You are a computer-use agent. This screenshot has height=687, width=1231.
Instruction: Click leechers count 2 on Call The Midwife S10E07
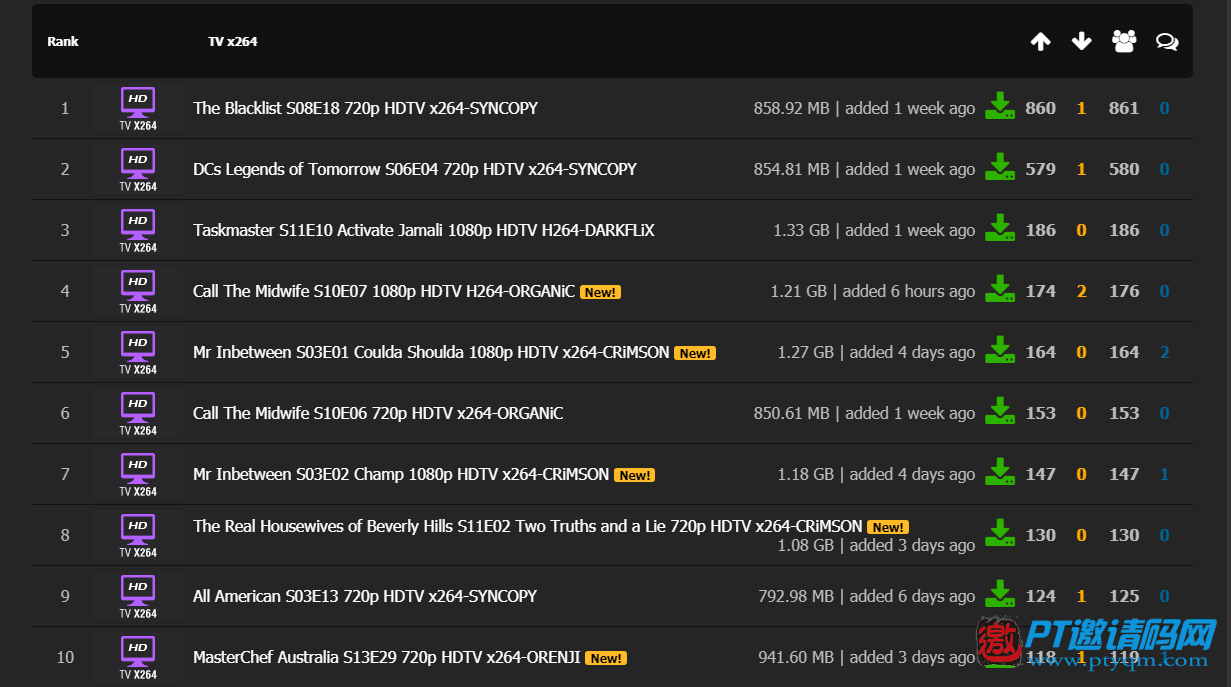(1081, 291)
